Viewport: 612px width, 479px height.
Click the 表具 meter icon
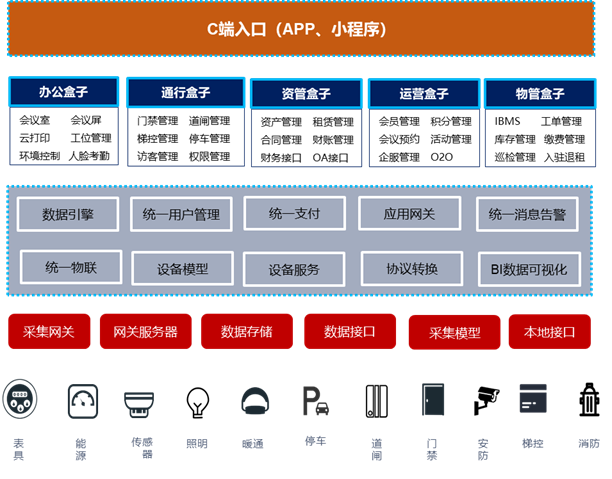pos(18,401)
